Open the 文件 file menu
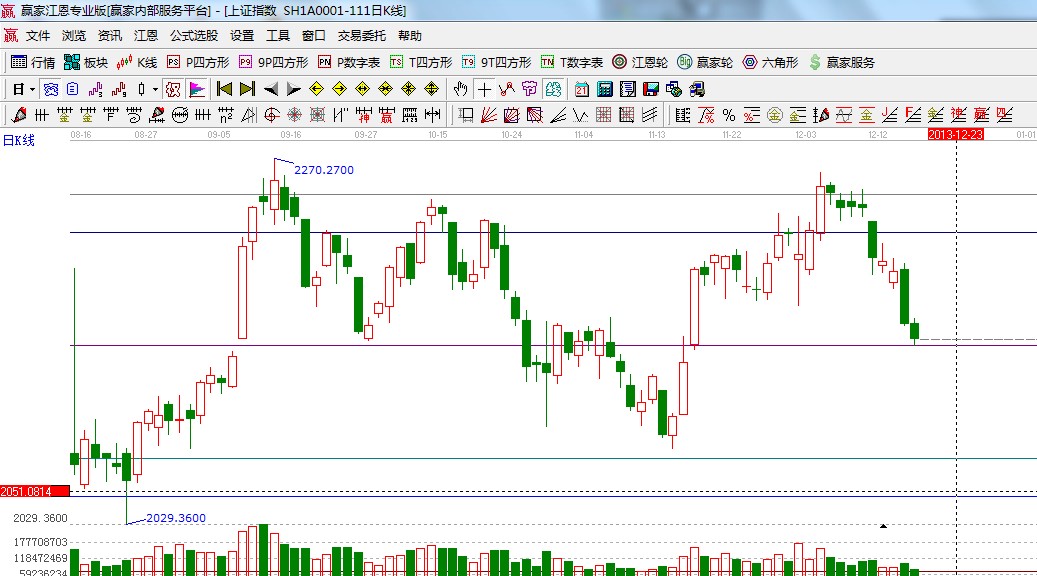Screen dimensions: 1037x576 (38, 35)
